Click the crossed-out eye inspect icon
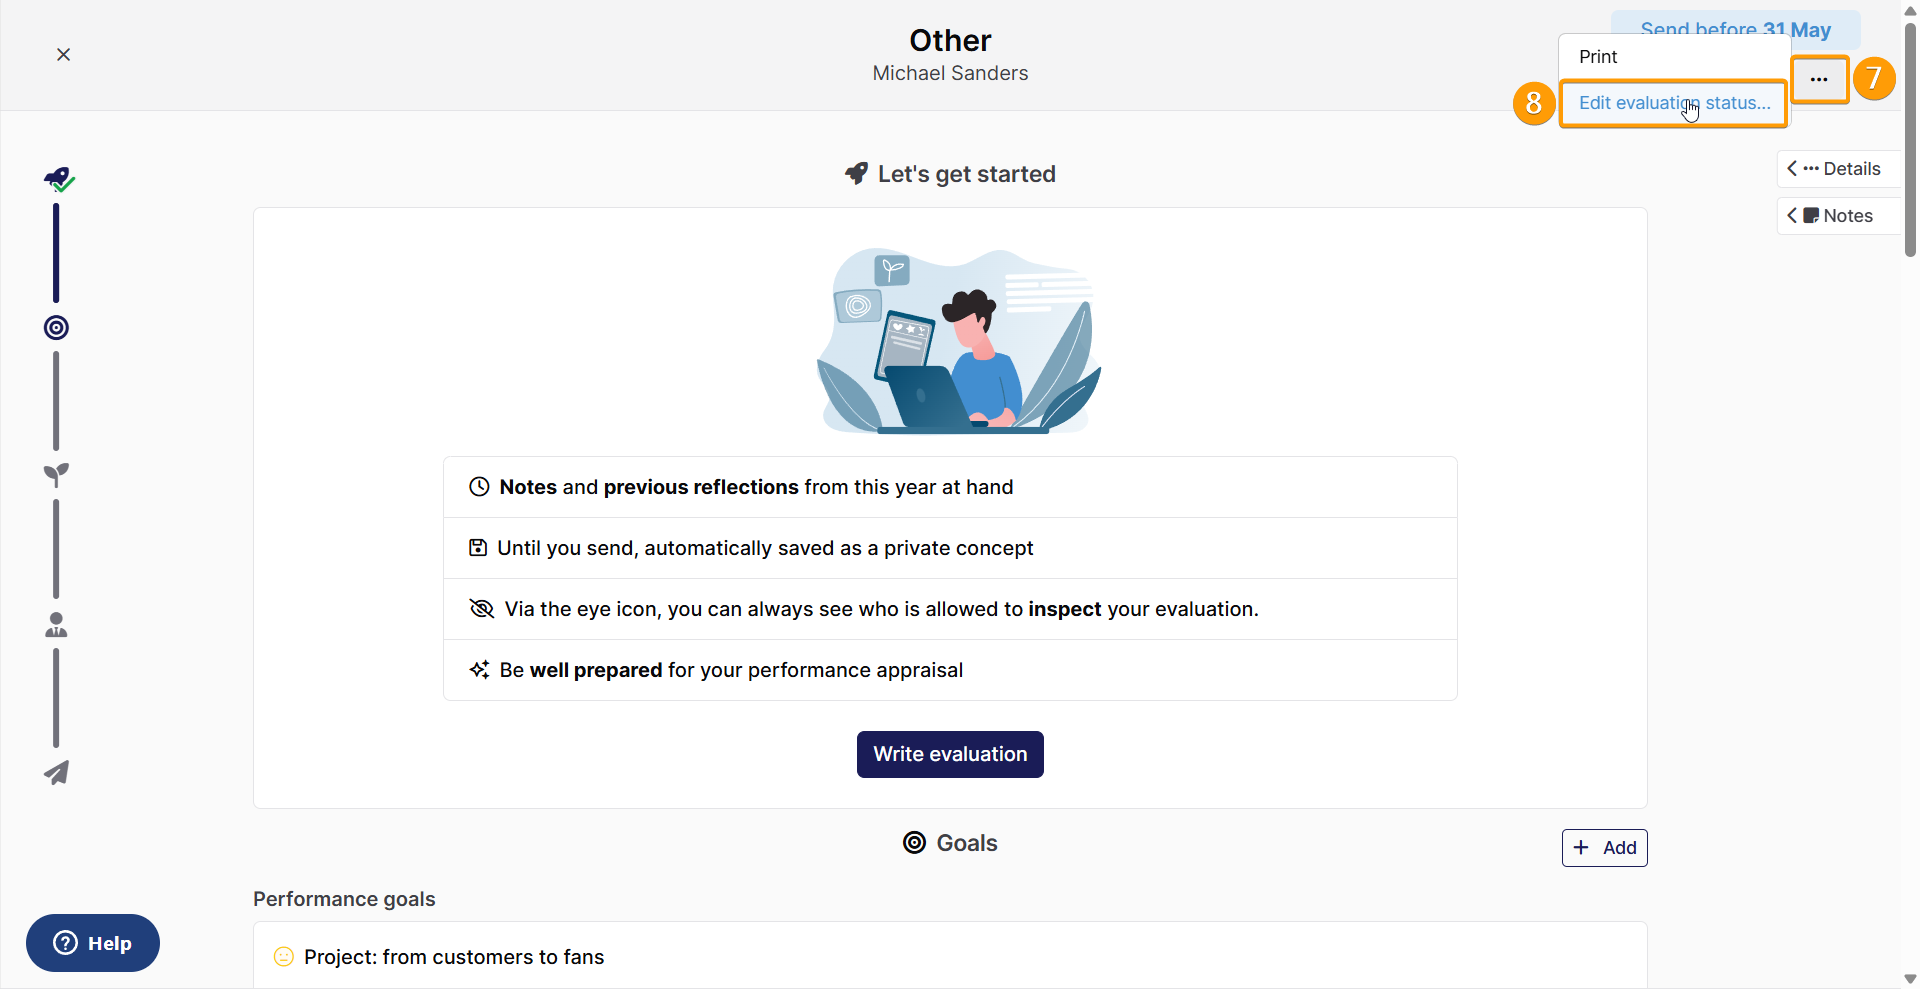This screenshot has height=989, width=1920. click(x=482, y=609)
